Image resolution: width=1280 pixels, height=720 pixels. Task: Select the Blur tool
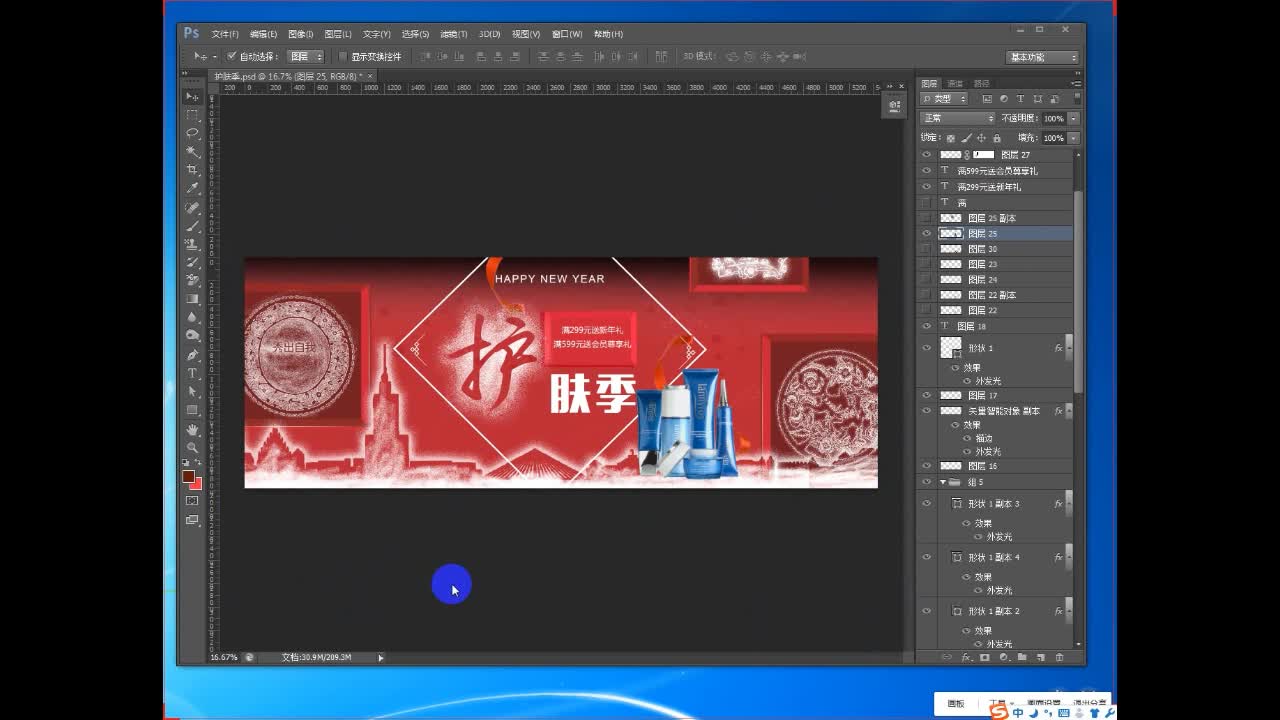point(192,317)
